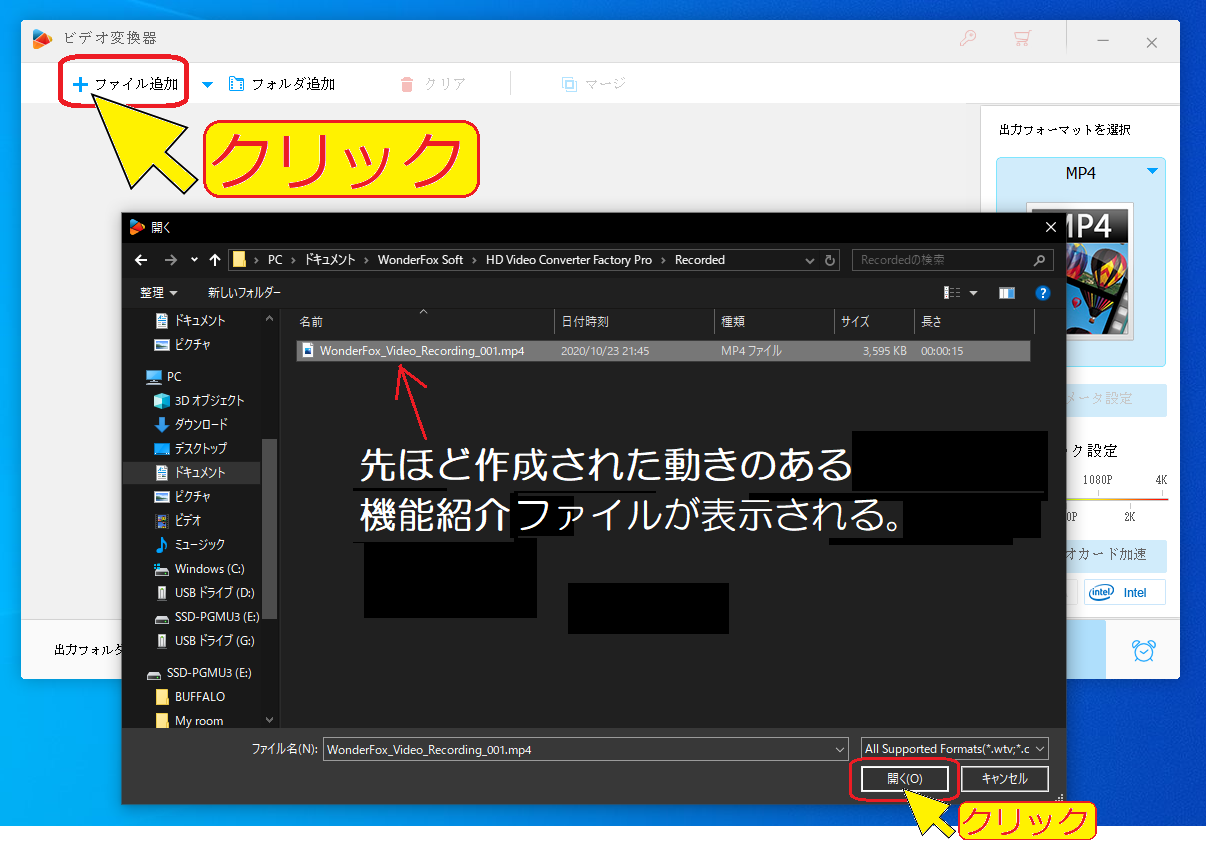Sort by the 長さ column header
Screen dimensions: 1206x845
[x=974, y=322]
